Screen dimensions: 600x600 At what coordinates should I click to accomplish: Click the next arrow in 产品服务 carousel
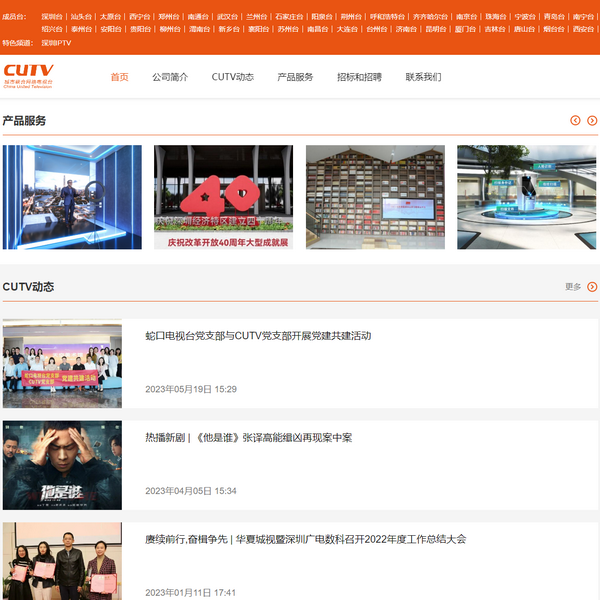click(592, 121)
